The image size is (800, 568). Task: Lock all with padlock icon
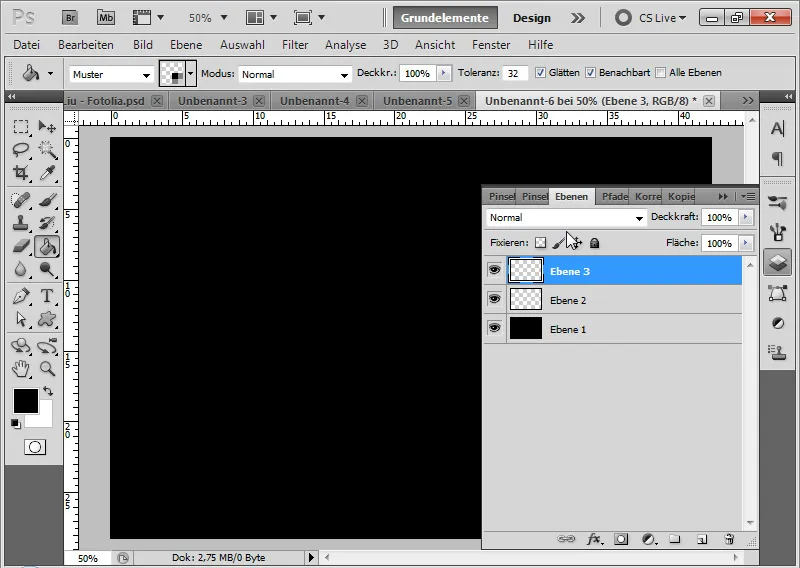tap(594, 243)
